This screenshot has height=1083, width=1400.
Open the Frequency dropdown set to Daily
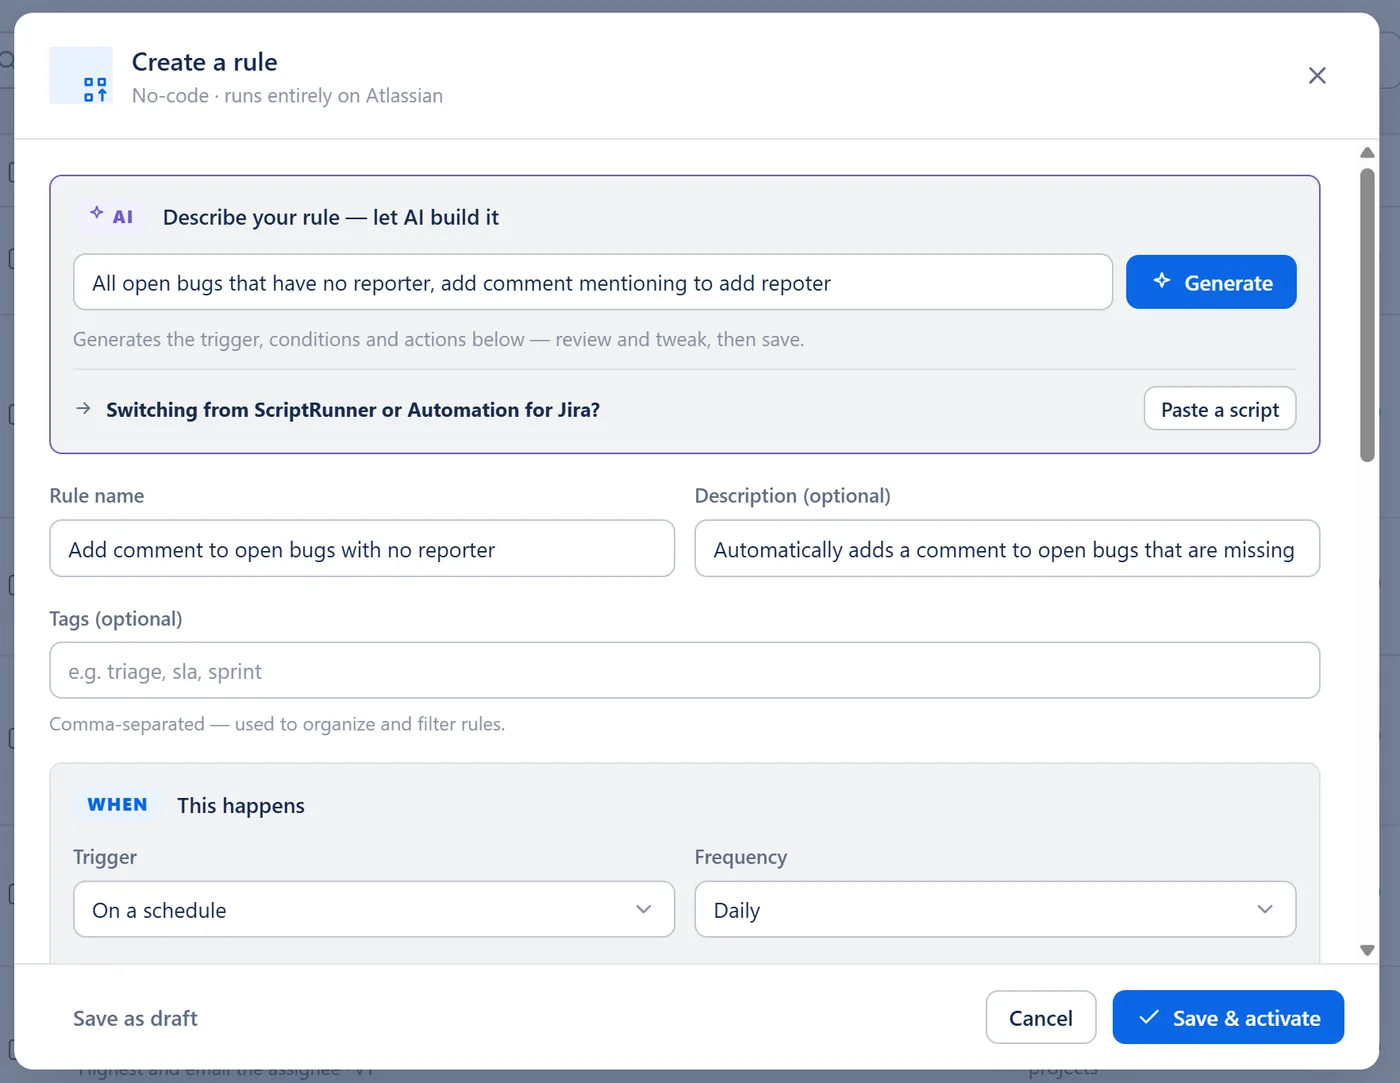(x=995, y=909)
